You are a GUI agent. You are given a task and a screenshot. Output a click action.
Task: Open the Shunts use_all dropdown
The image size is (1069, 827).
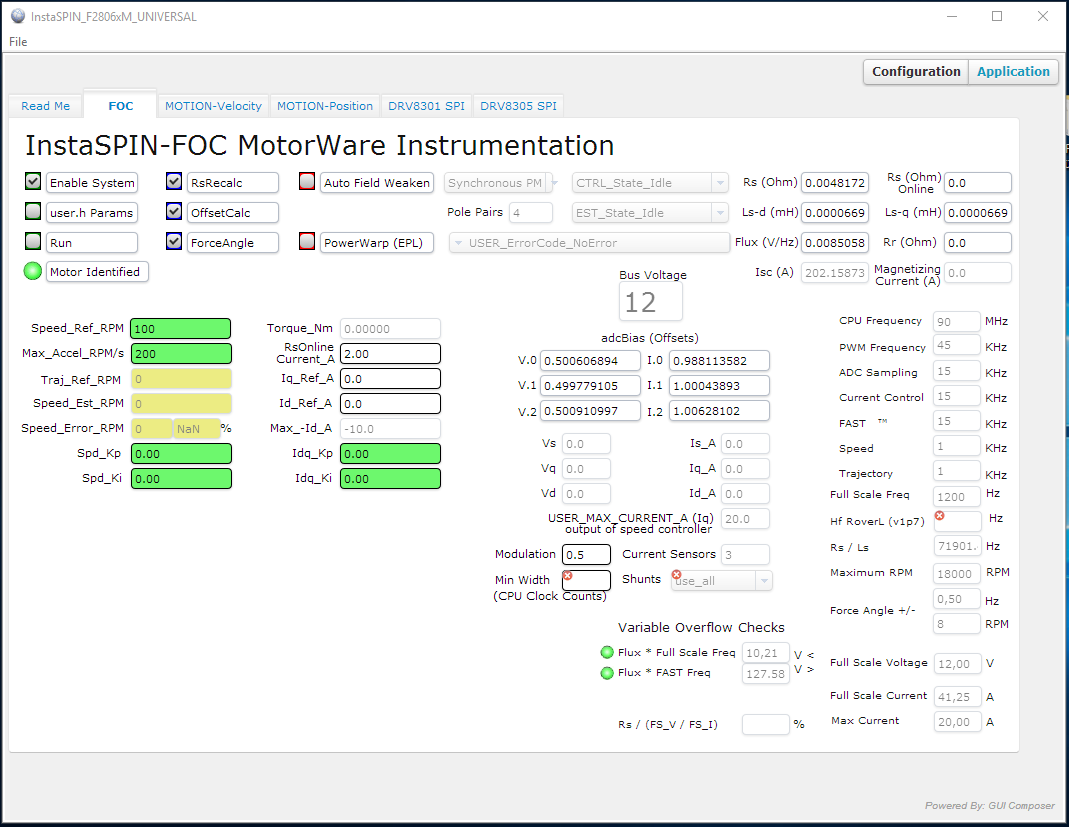(722, 581)
